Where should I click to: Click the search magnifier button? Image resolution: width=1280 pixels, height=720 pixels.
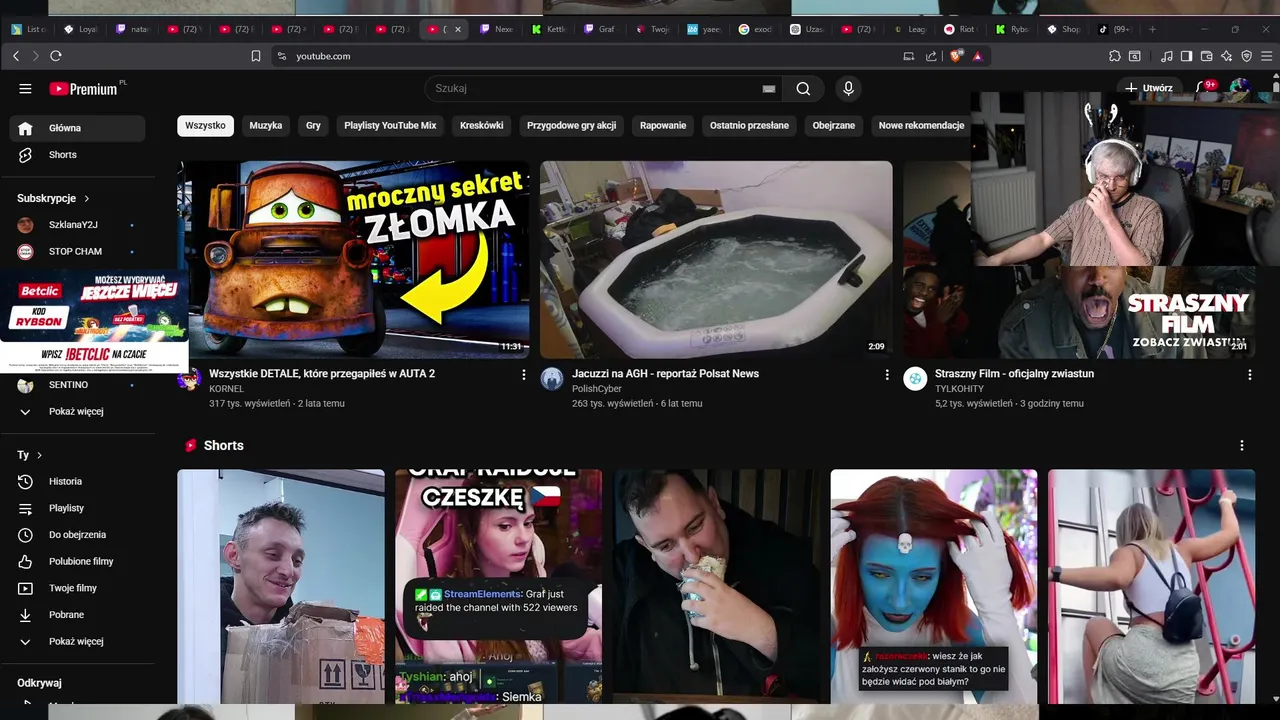tap(803, 88)
